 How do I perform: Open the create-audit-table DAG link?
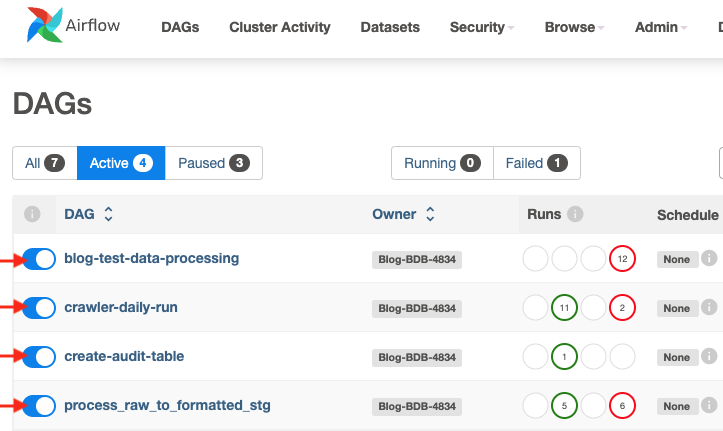(x=124, y=357)
